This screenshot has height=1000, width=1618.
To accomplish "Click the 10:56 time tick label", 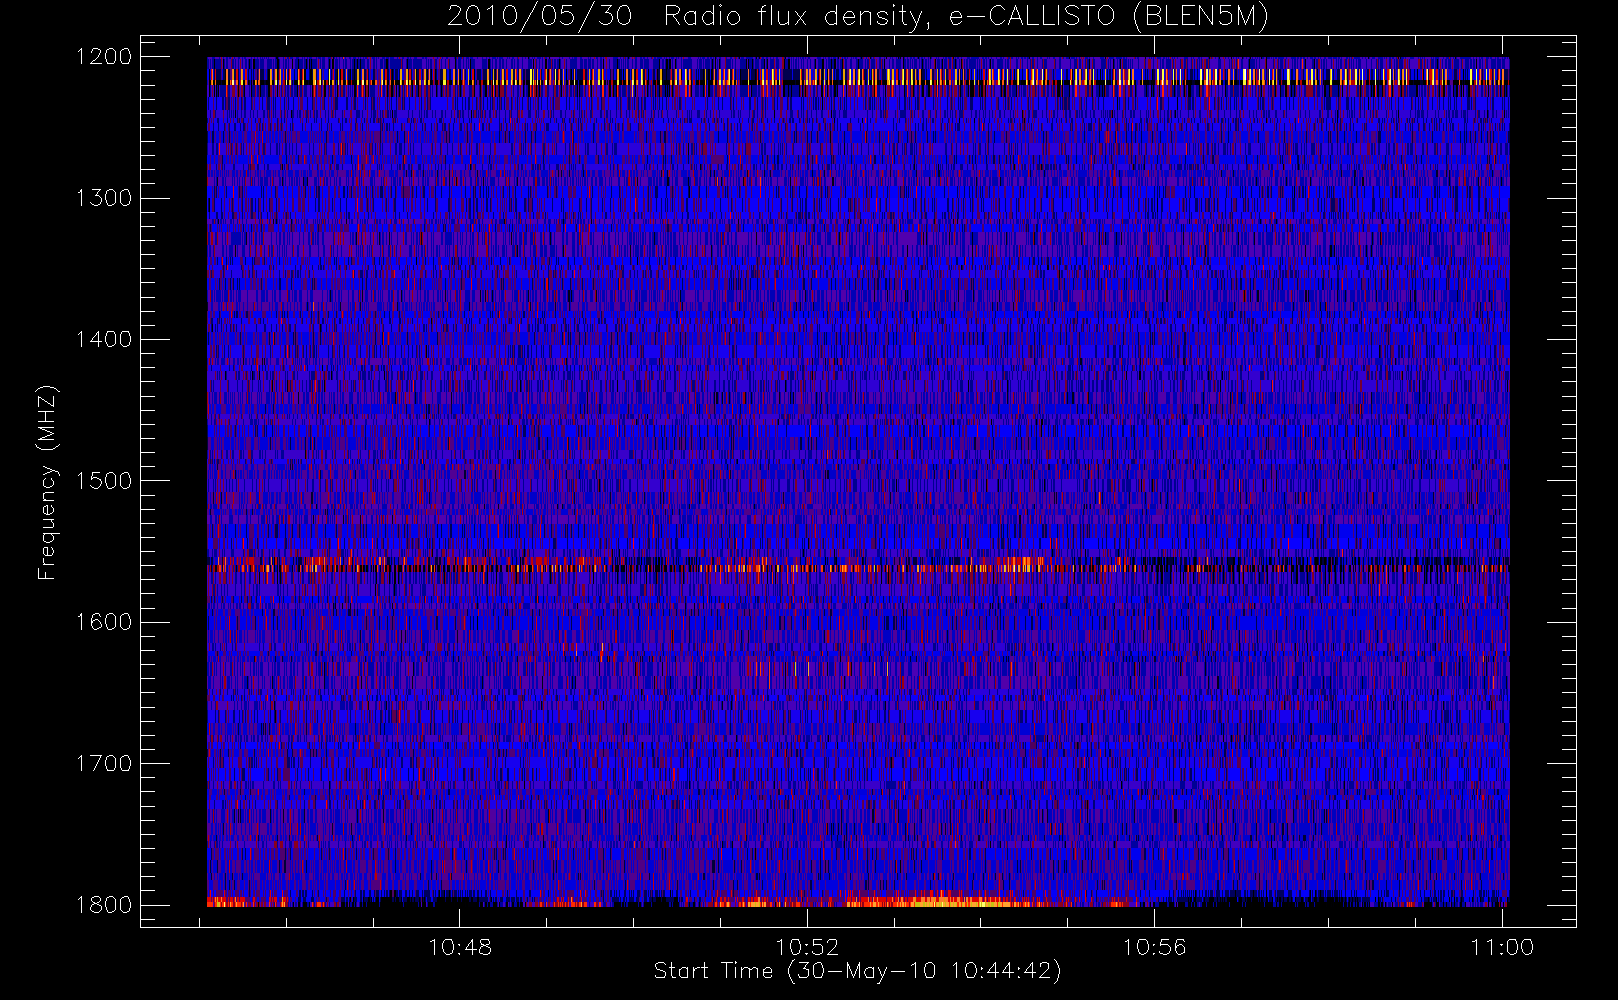I will 1154,947.
